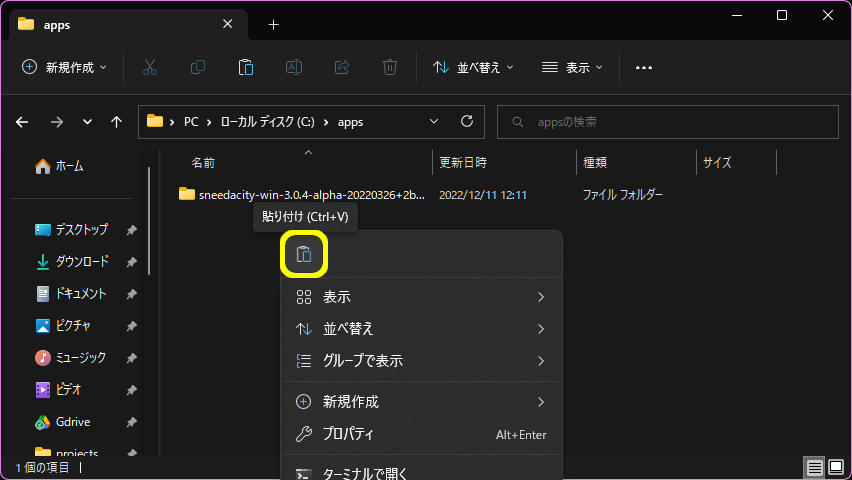This screenshot has height=480, width=852.
Task: Click the Paste clipboard icon in toolbar
Action: coord(246,67)
